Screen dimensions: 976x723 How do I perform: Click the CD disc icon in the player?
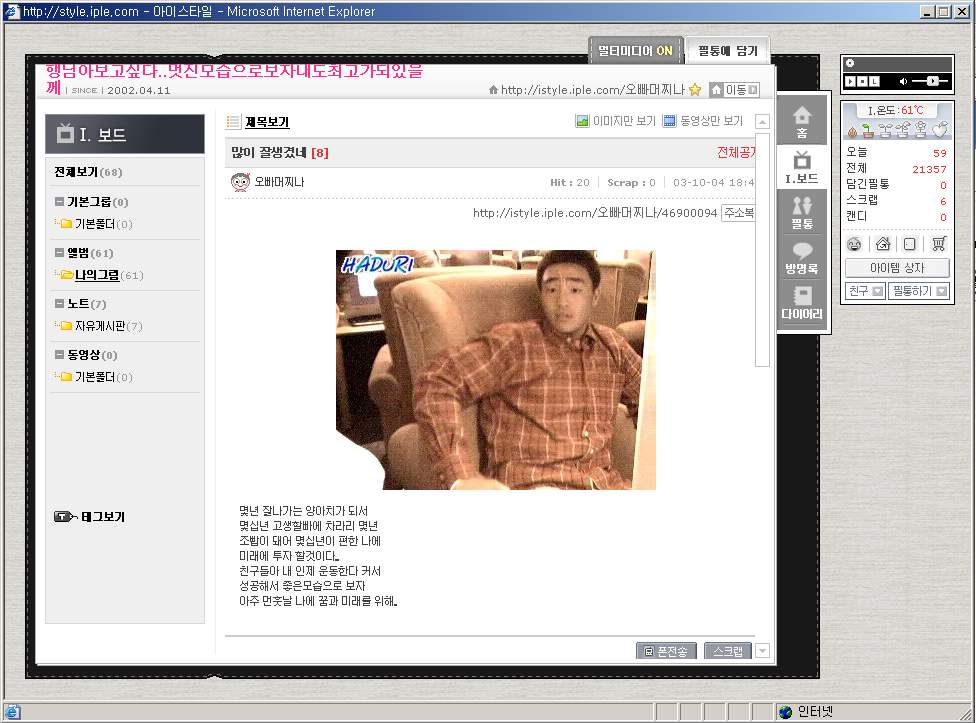pyautogui.click(x=850, y=63)
